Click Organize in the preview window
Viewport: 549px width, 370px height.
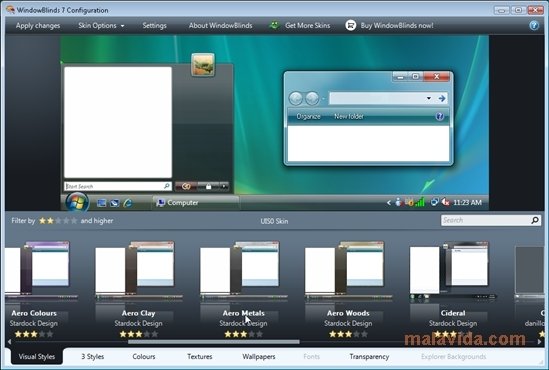click(308, 116)
